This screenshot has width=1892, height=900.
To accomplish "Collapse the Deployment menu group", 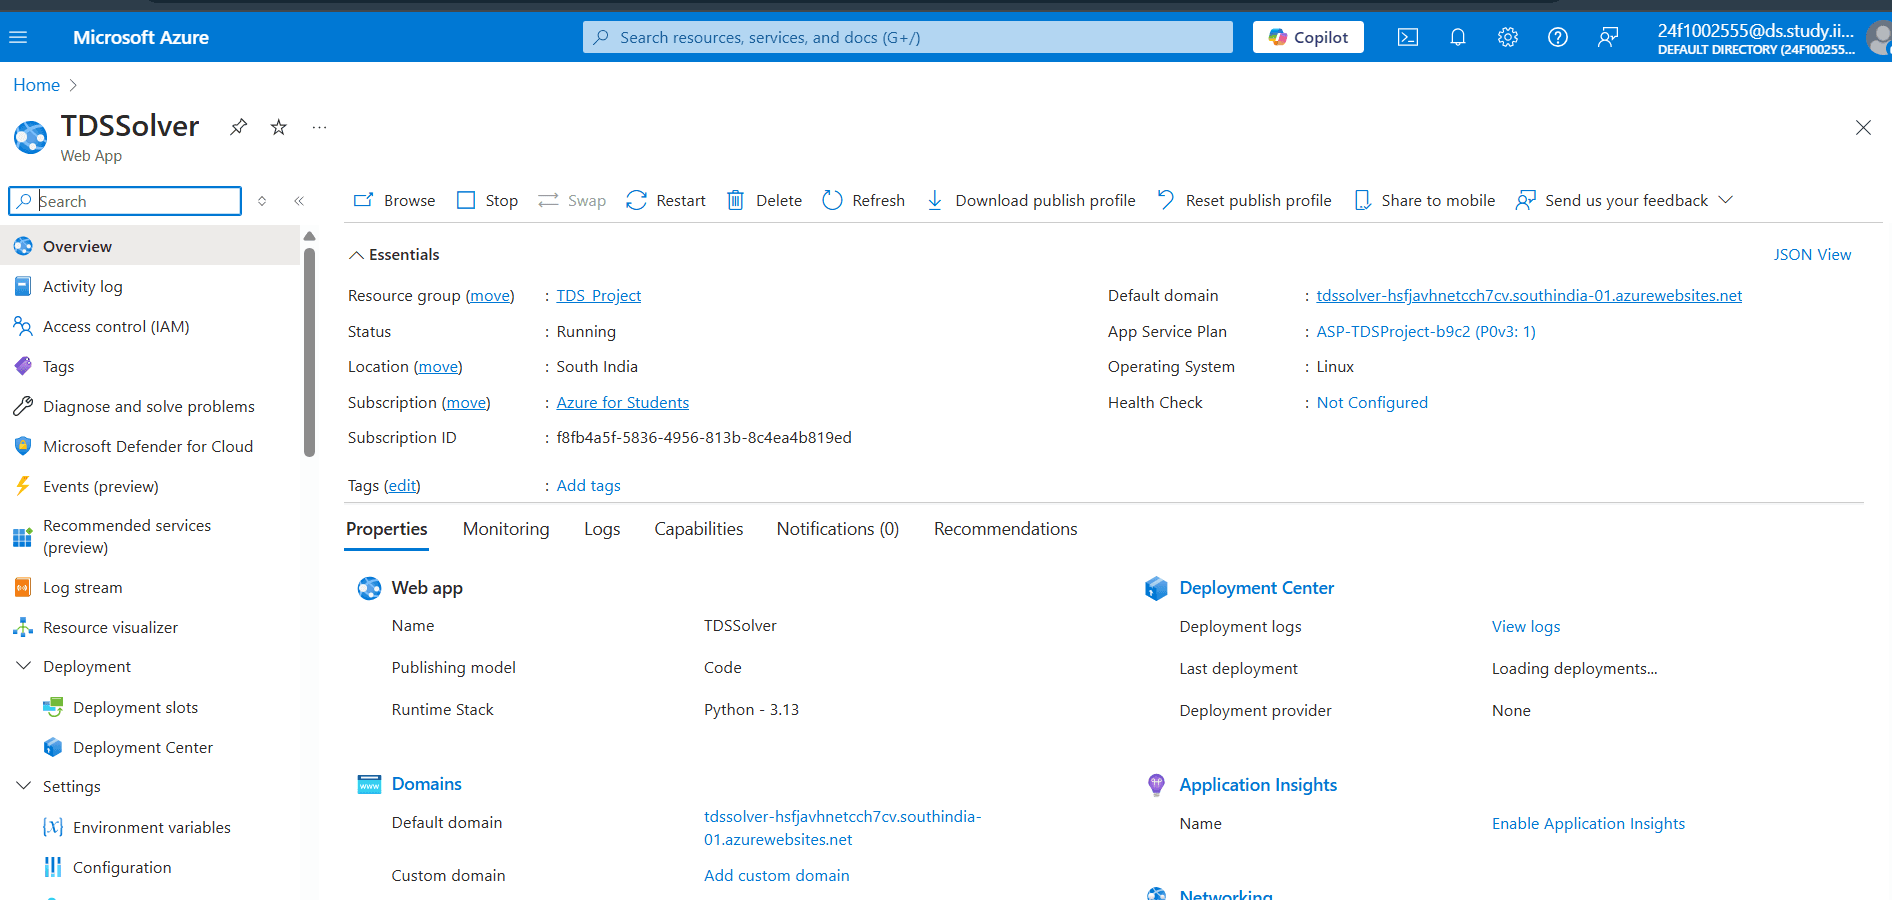I will pyautogui.click(x=24, y=666).
